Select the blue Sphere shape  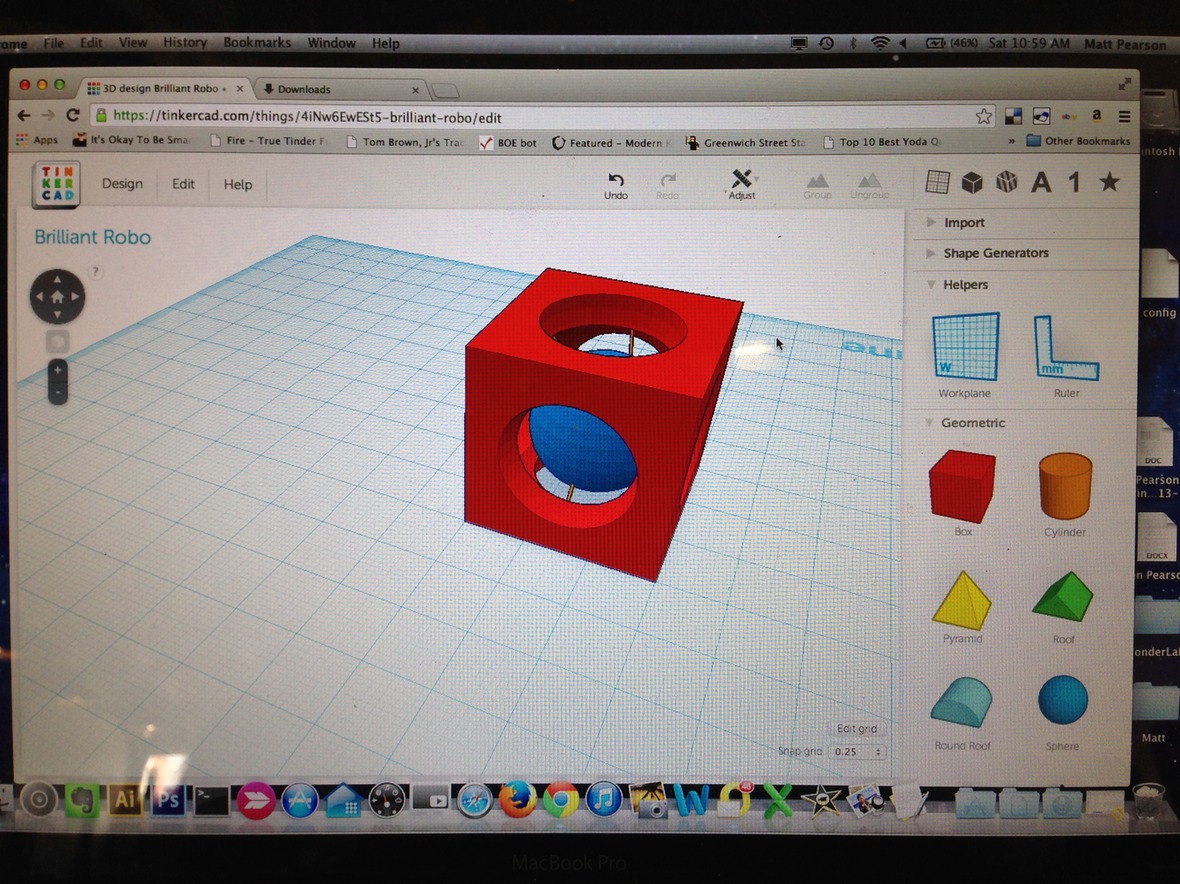(1063, 712)
